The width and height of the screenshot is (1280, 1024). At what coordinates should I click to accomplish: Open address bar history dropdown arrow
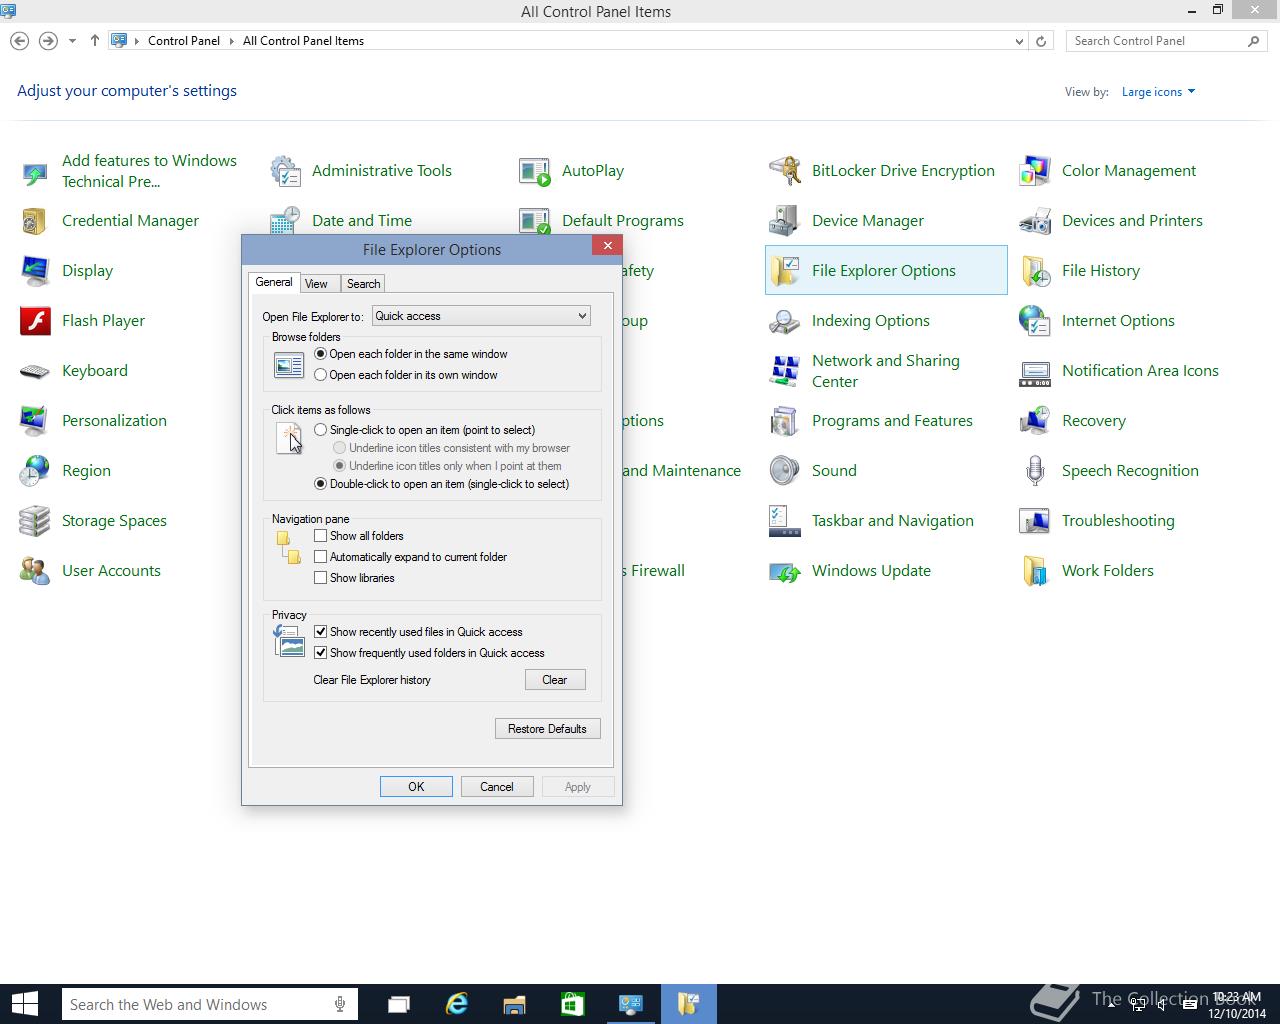coord(1019,41)
